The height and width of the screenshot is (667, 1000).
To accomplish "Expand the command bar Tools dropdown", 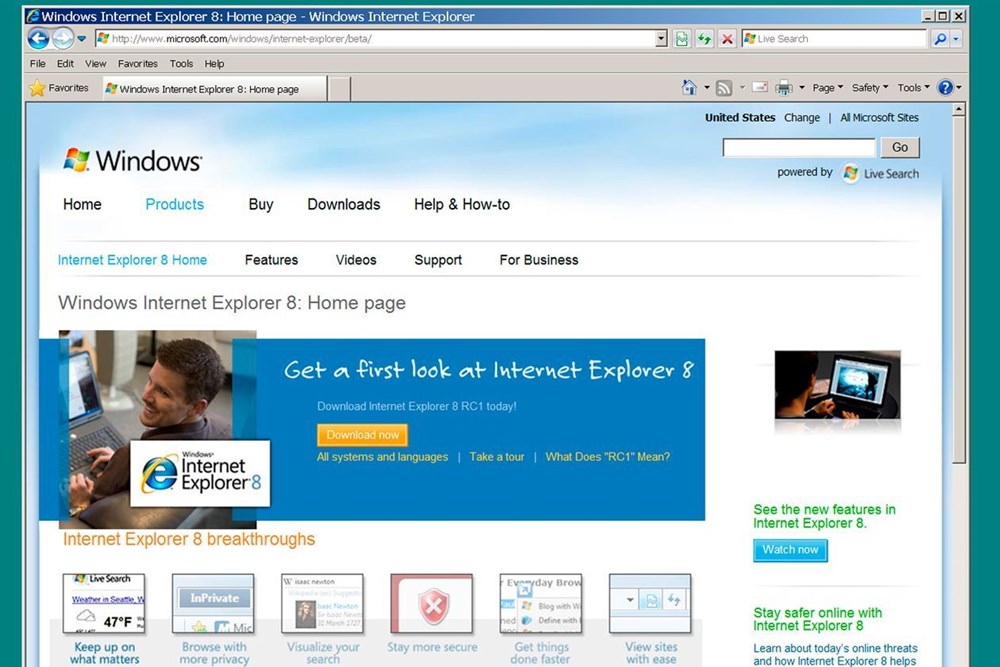I will [913, 88].
